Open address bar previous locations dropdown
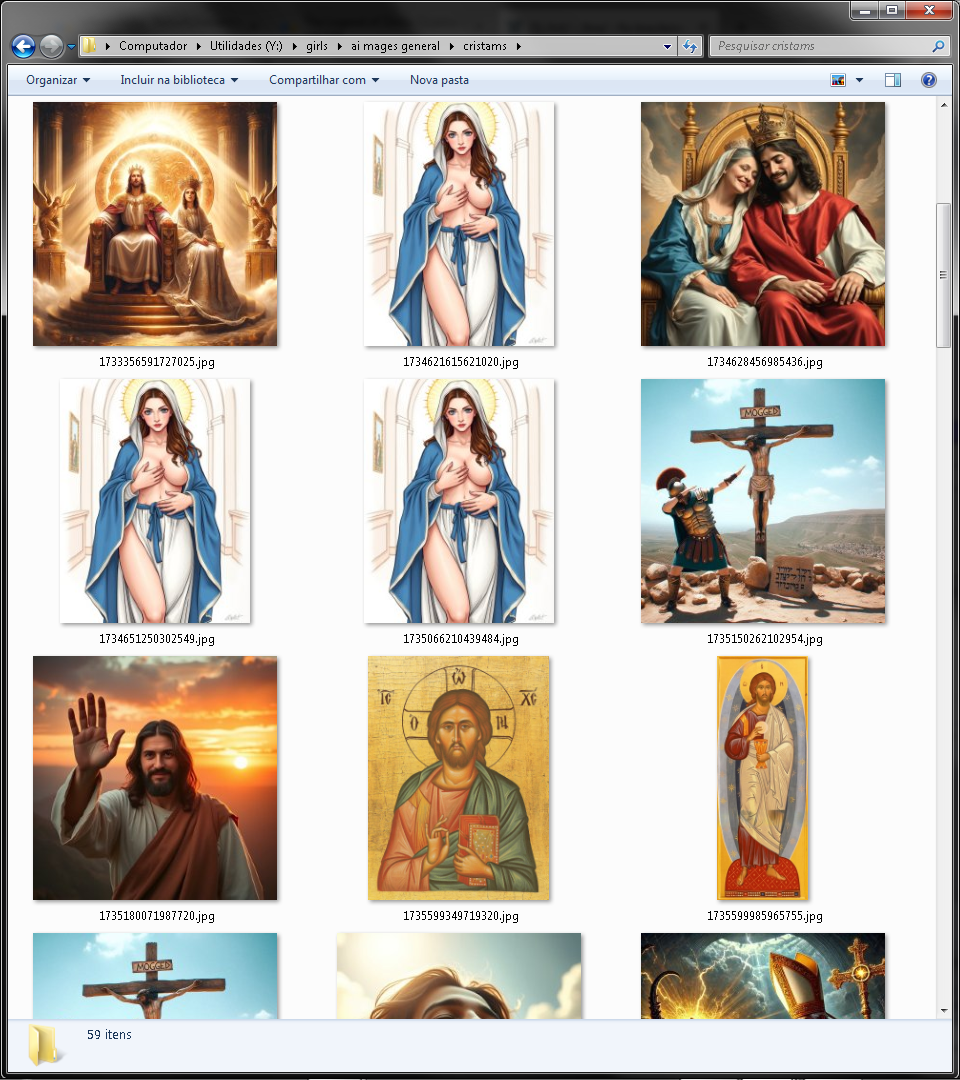This screenshot has width=960, height=1080. tap(667, 46)
